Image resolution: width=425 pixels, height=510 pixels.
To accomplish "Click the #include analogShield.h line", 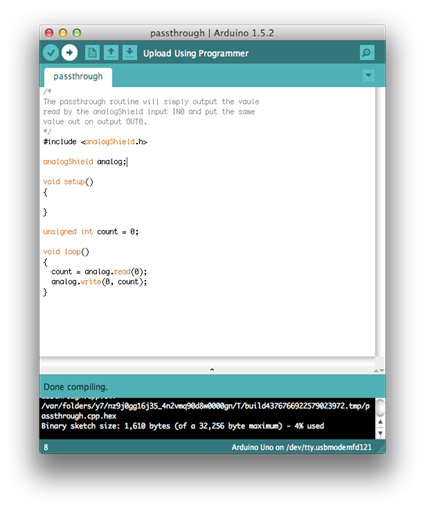I will point(95,142).
